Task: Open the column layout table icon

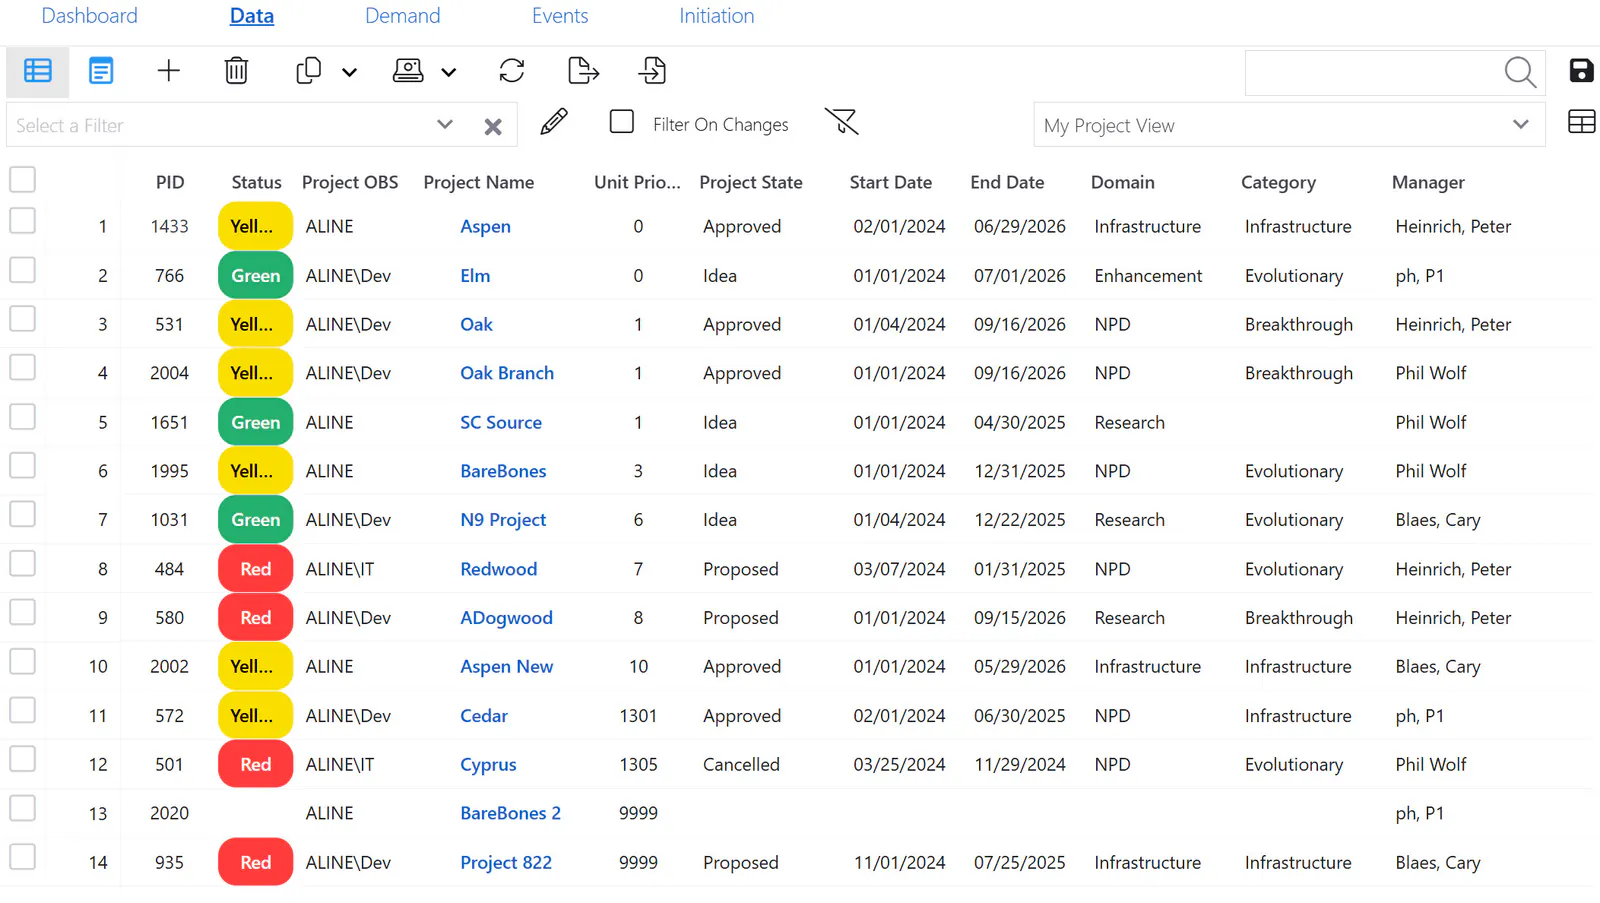Action: coord(1582,122)
